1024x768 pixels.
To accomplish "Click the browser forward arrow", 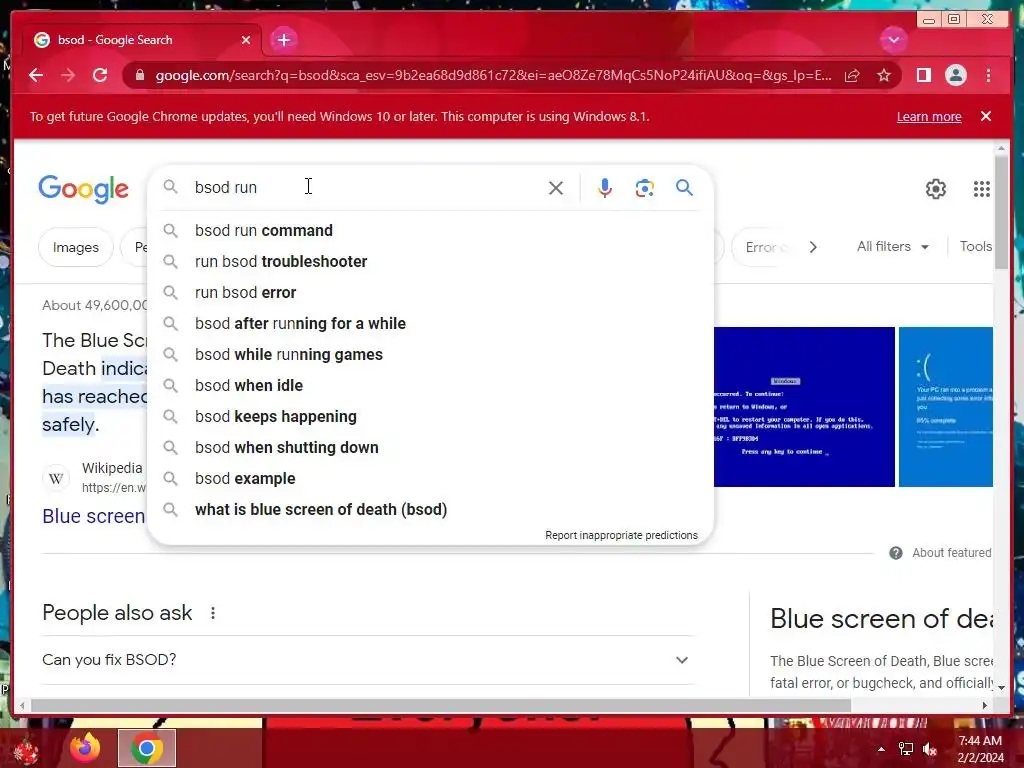I will point(68,75).
